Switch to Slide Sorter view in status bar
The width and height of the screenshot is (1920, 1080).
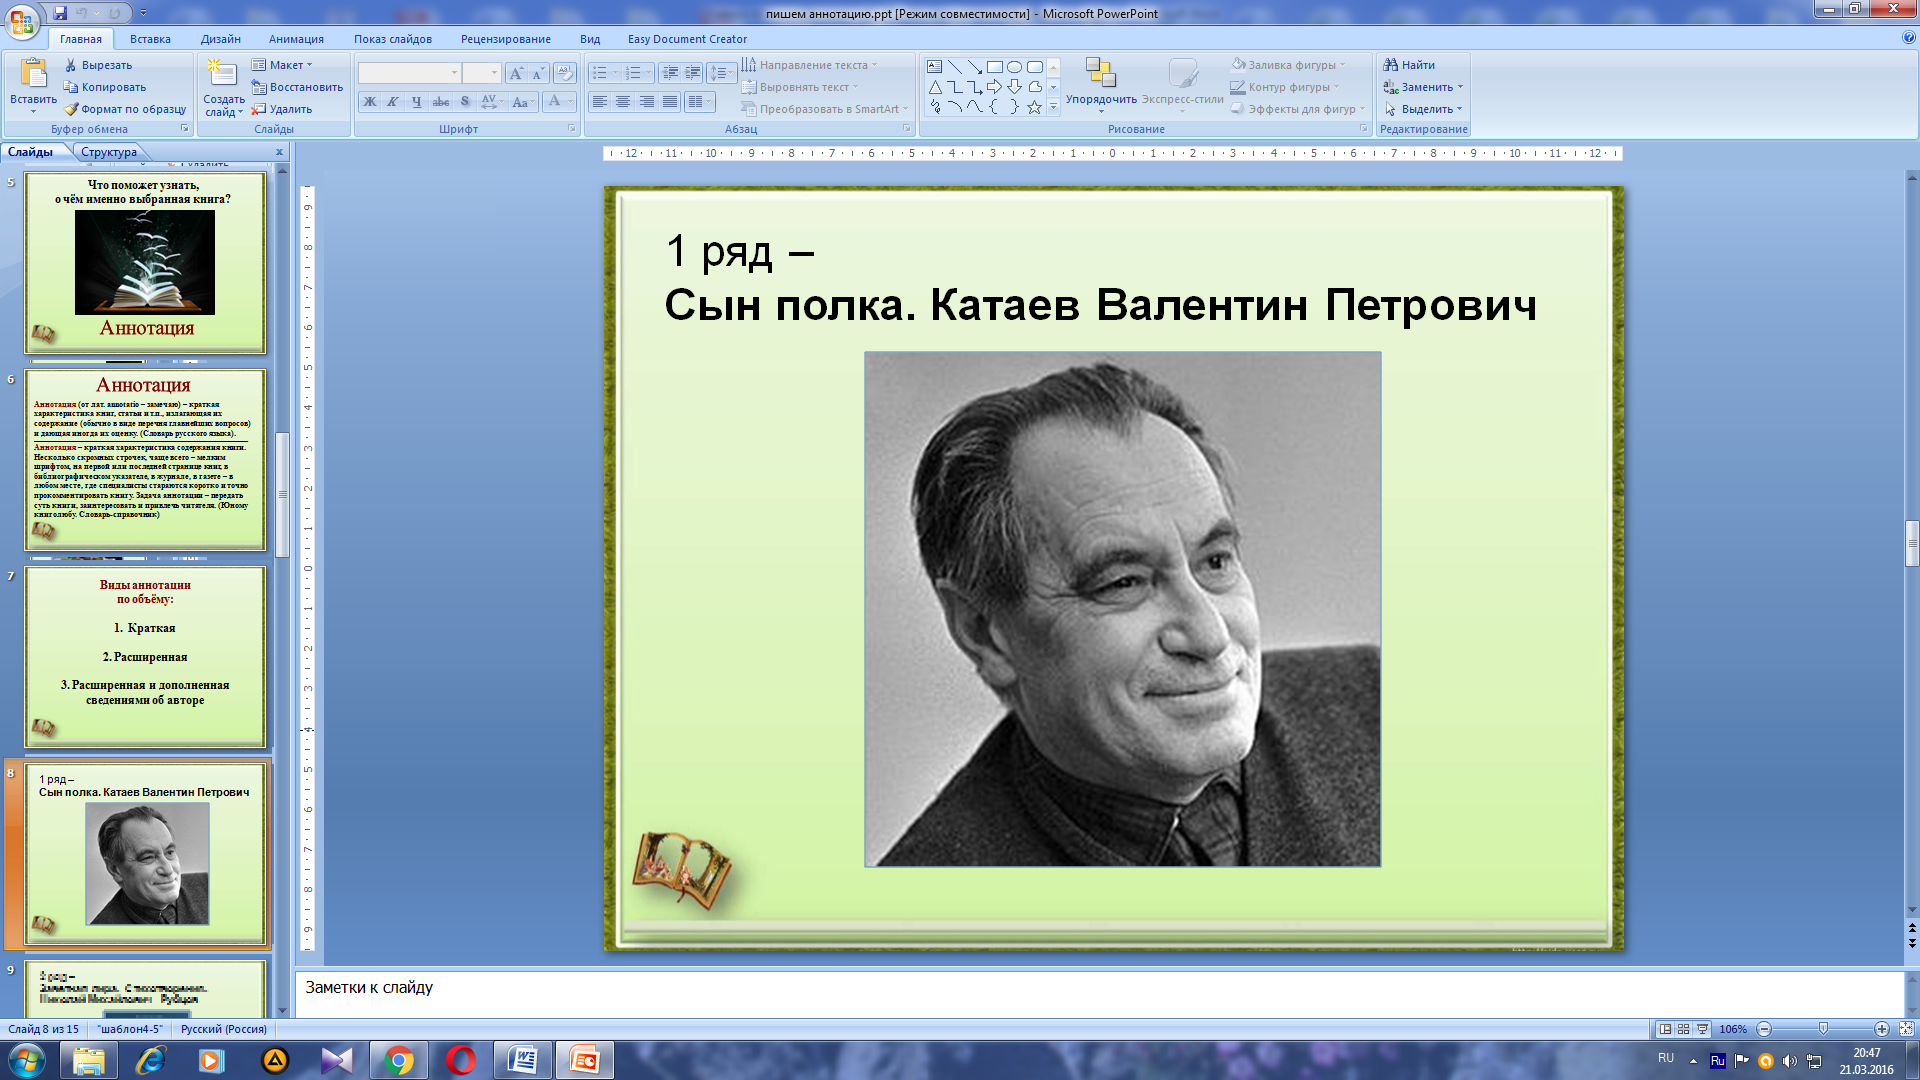[1684, 1029]
